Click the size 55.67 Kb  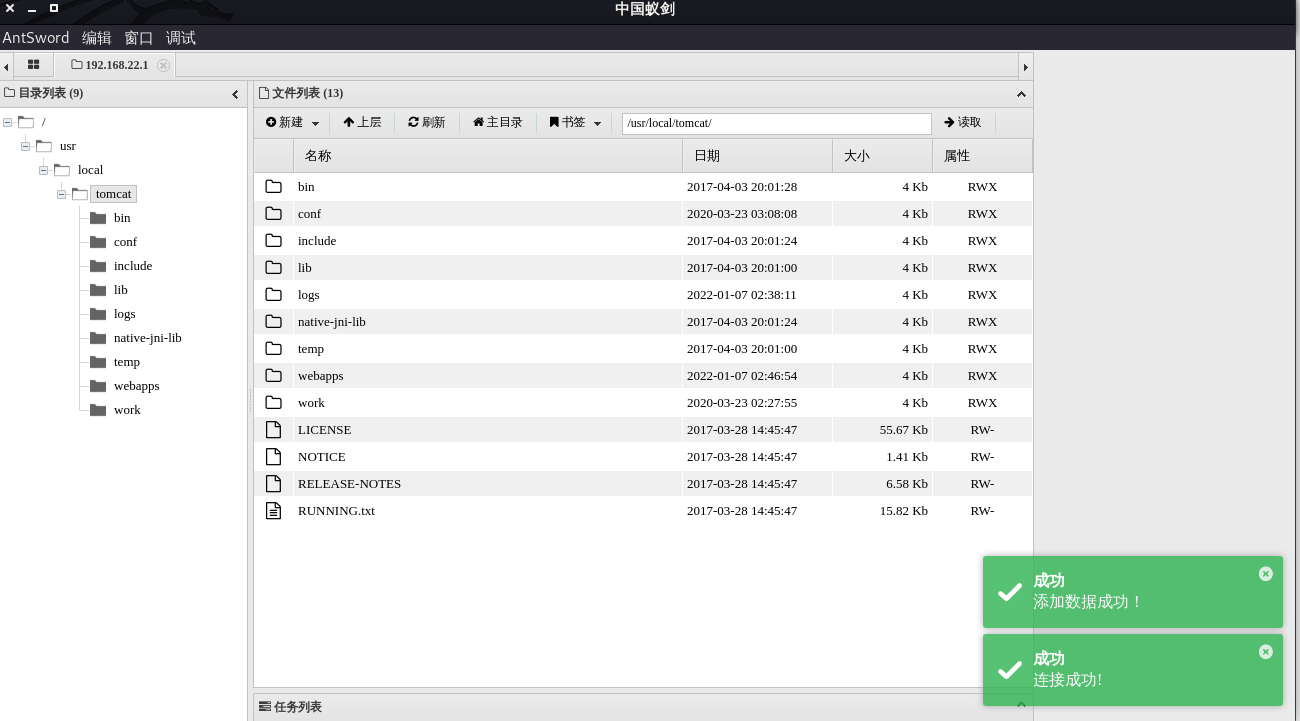904,430
